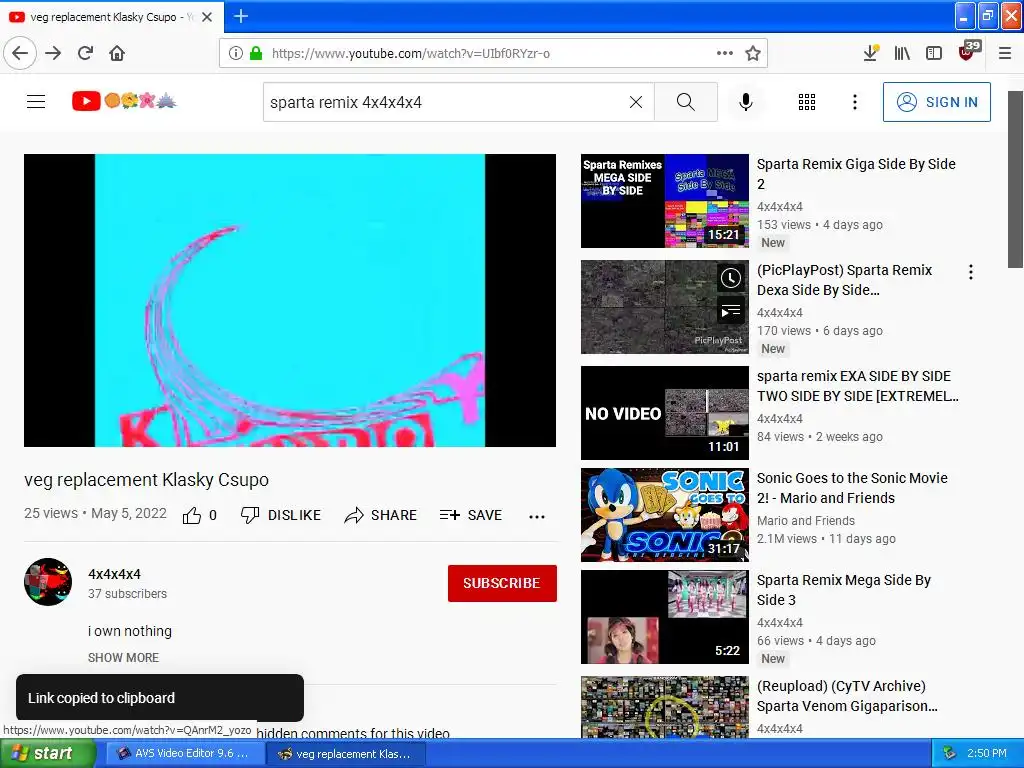This screenshot has width=1024, height=768.
Task: Expand description with SHOW MORE
Action: (123, 658)
